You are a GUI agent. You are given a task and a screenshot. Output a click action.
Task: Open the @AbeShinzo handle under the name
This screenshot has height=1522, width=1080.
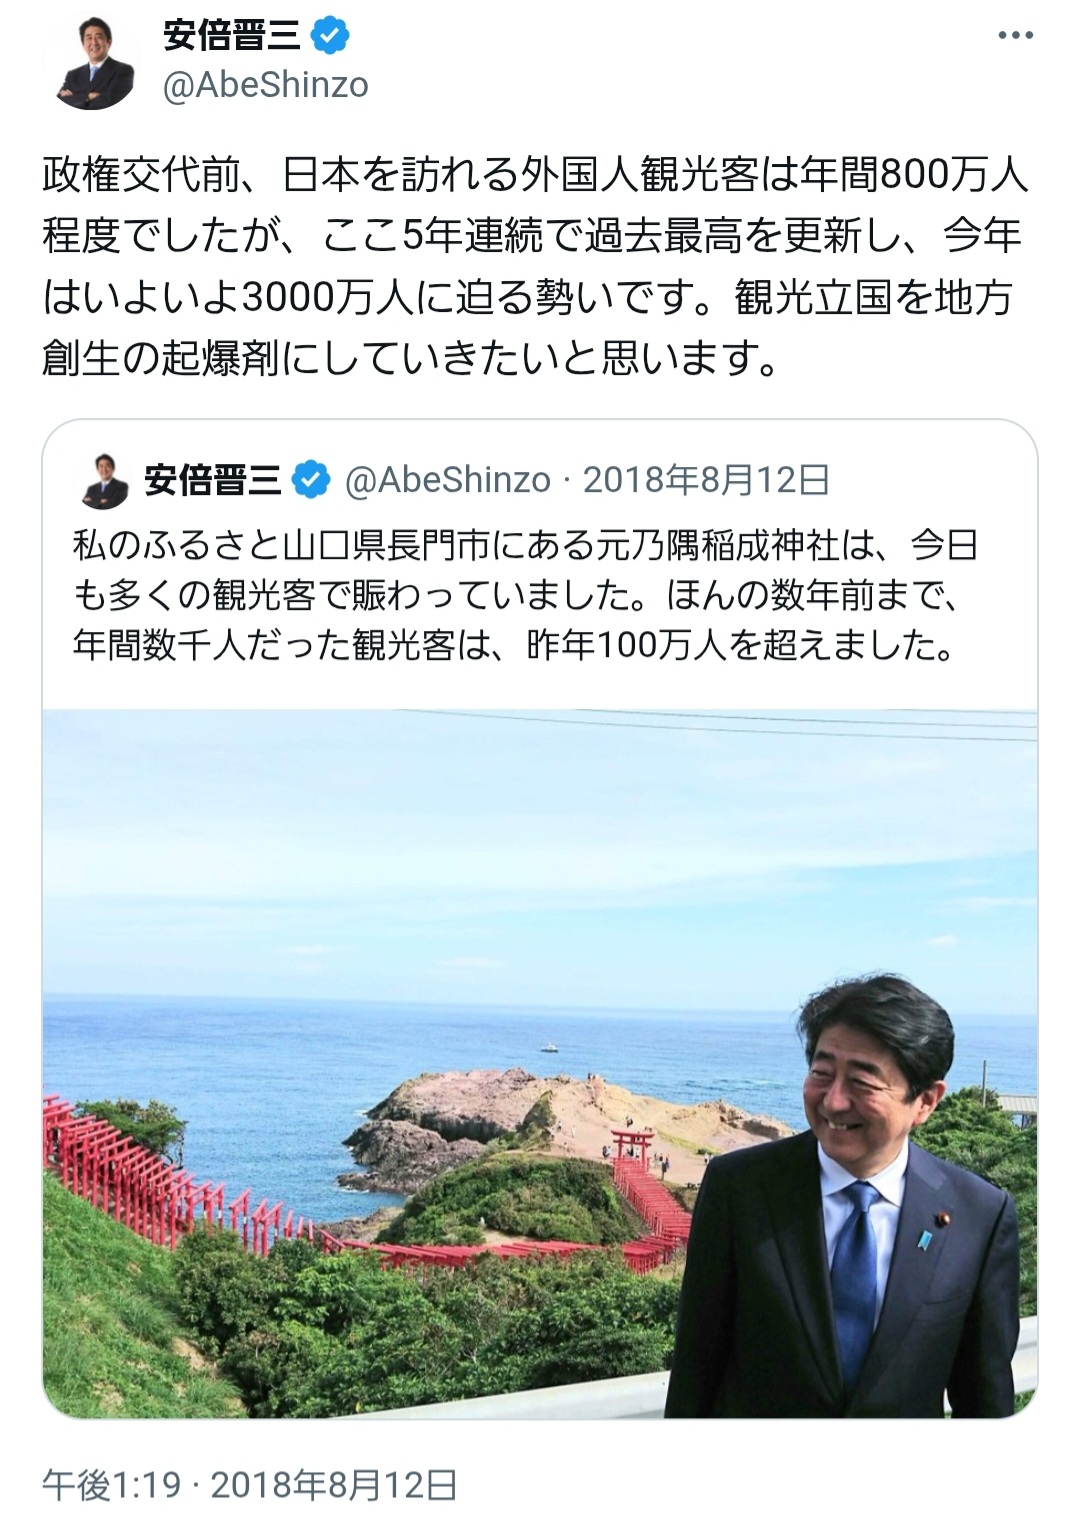point(265,86)
